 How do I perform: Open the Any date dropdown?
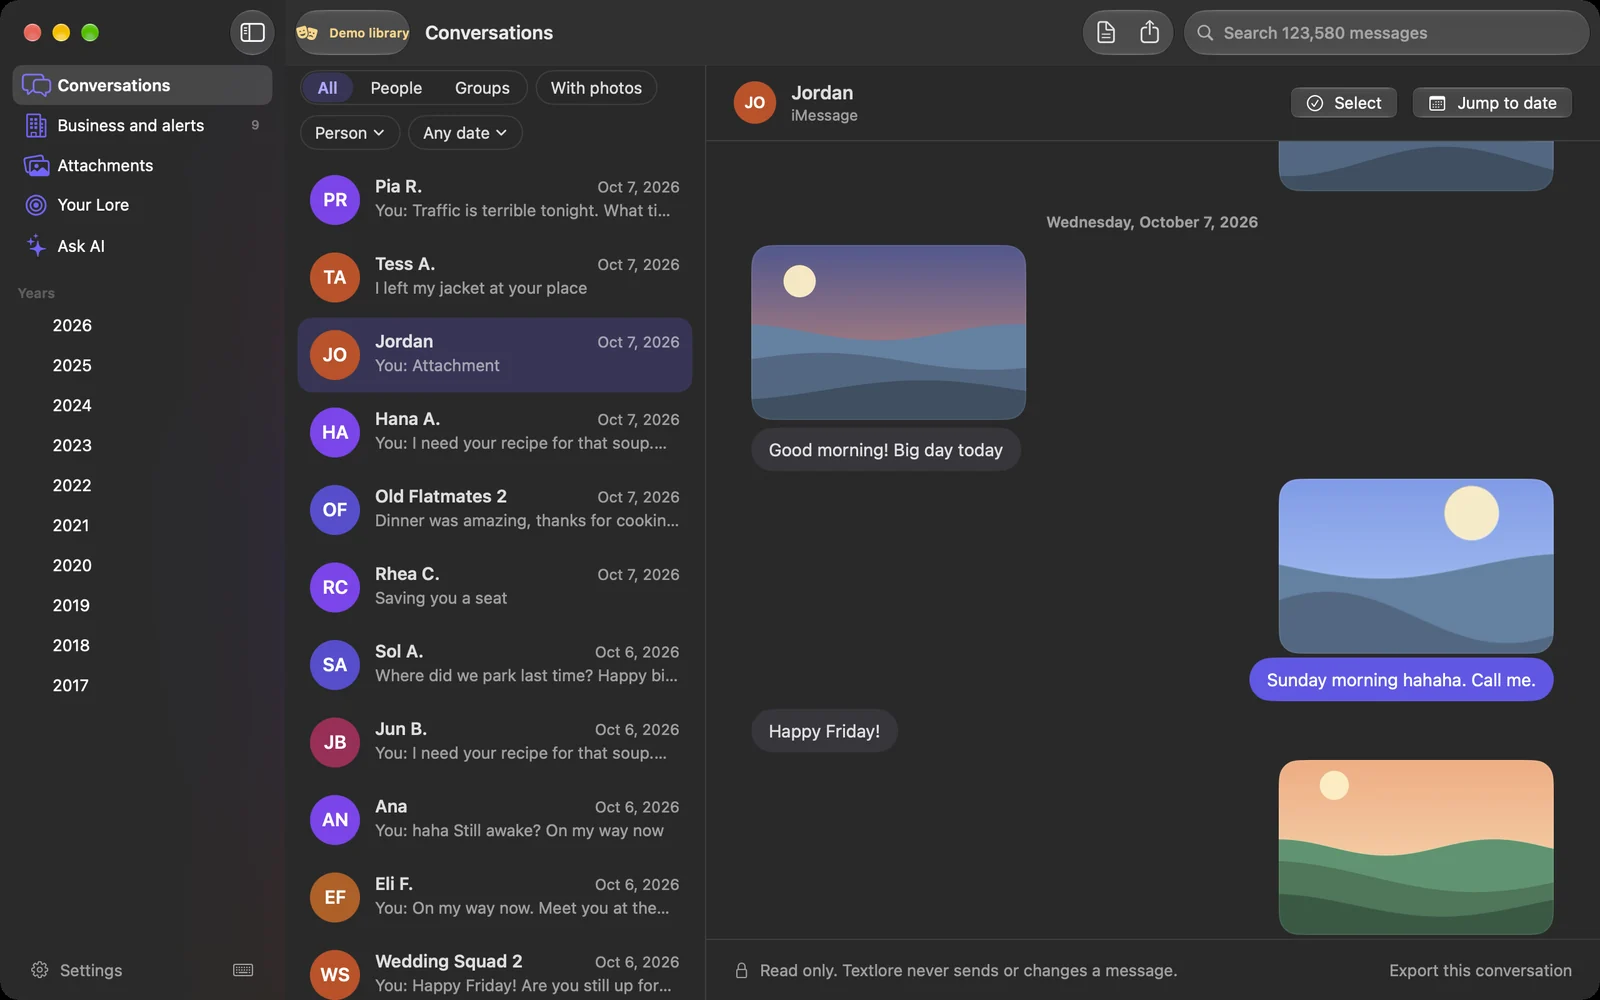point(465,133)
